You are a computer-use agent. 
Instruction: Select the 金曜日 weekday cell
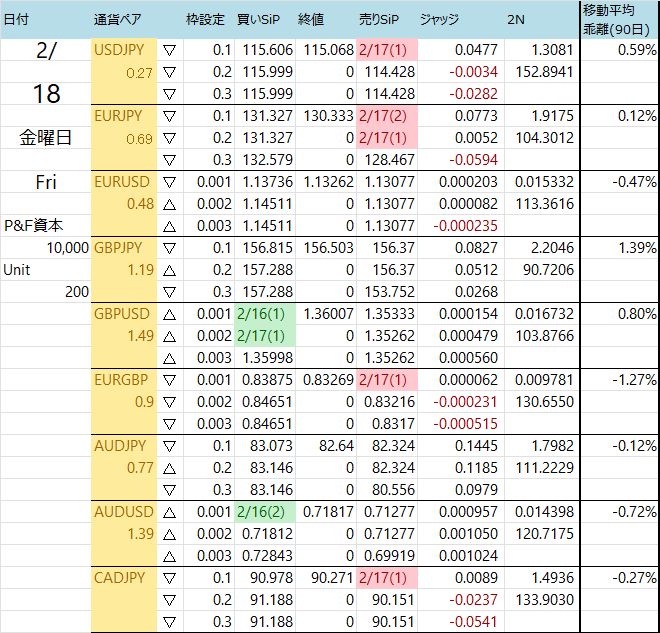[45, 138]
